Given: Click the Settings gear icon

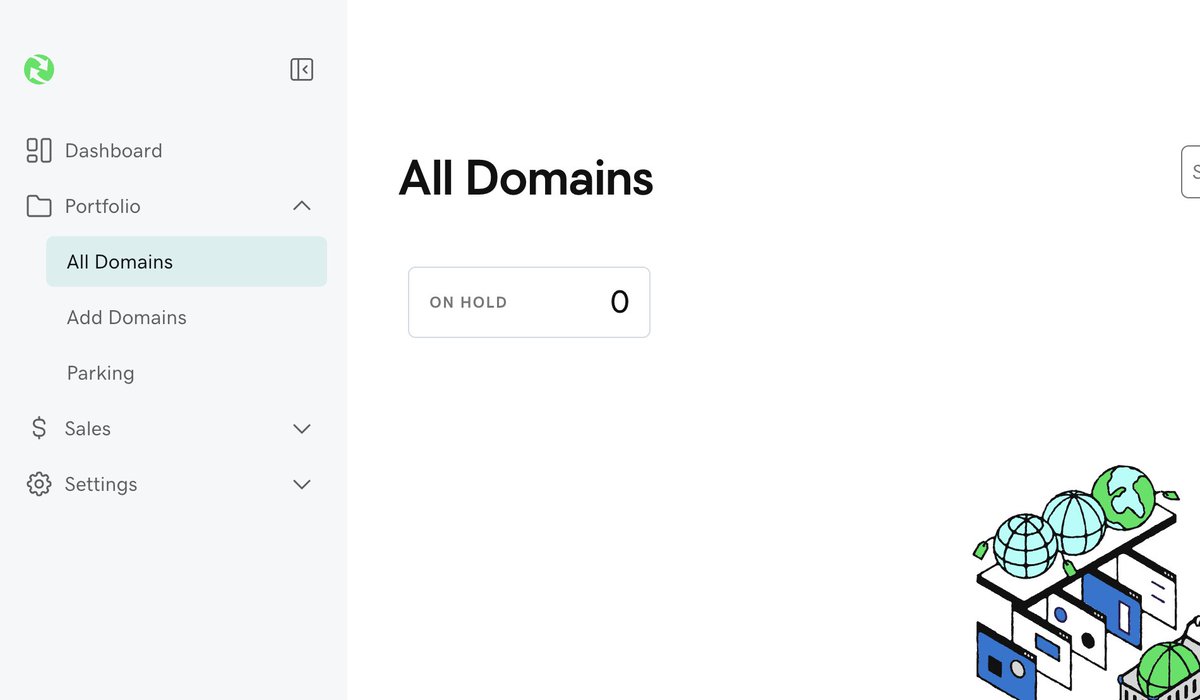Looking at the screenshot, I should coord(39,484).
